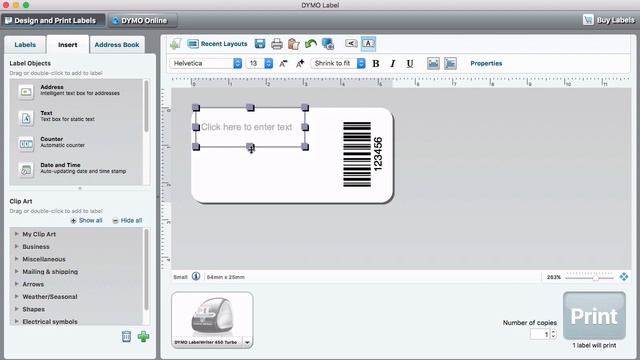This screenshot has height=360, width=640.
Task: Open DYMO Online tab
Action: click(142, 20)
